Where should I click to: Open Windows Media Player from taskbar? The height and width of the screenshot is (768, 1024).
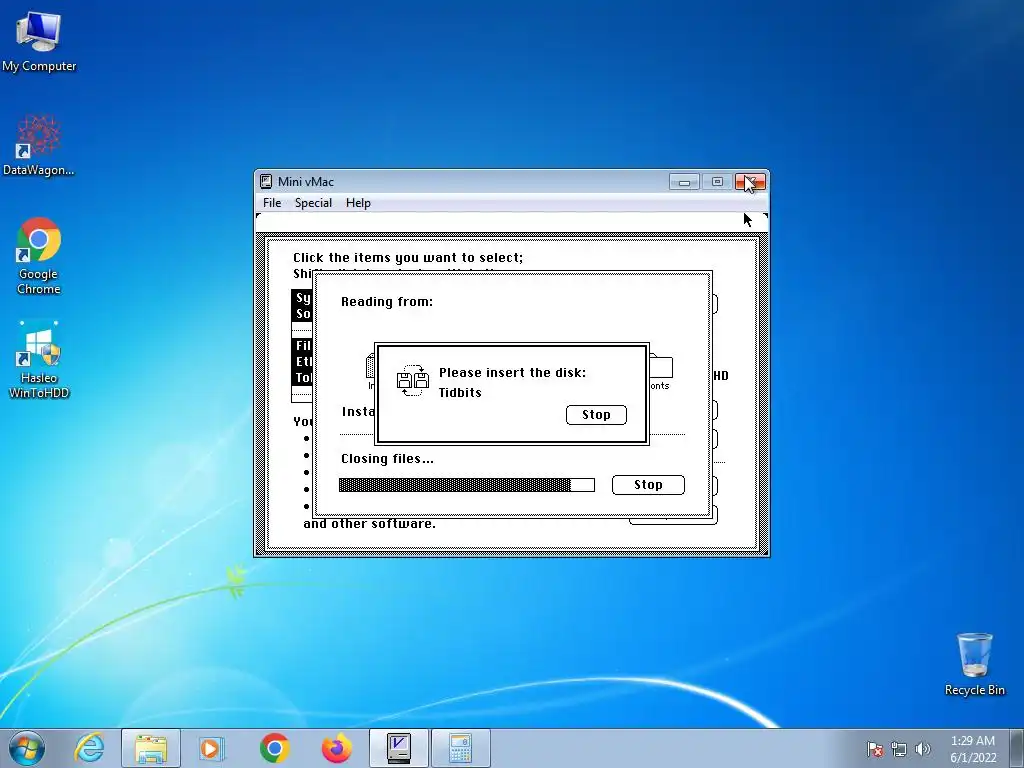211,748
